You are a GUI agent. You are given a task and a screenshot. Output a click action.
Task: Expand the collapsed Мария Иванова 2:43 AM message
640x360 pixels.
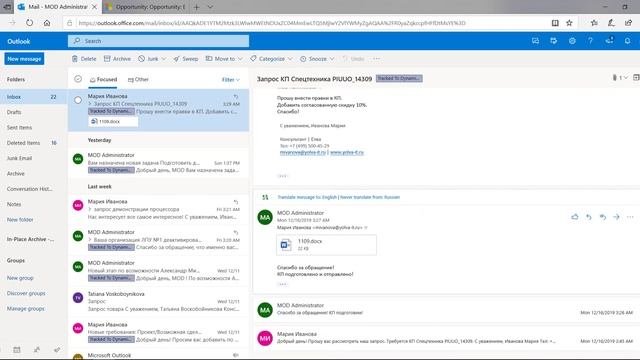pos(447,337)
